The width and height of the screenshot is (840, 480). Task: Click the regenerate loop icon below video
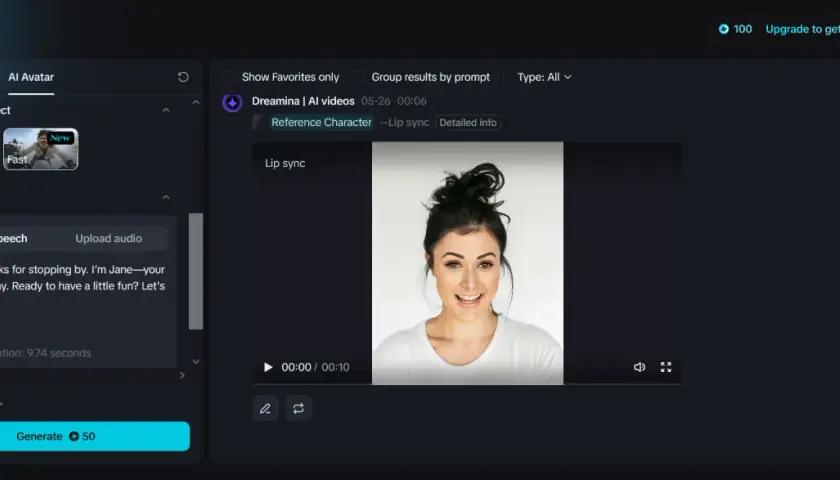(x=298, y=408)
